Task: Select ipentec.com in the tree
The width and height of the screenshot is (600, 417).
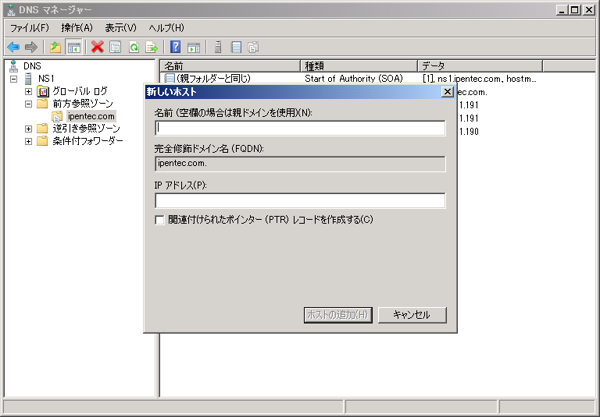Action: click(x=91, y=116)
